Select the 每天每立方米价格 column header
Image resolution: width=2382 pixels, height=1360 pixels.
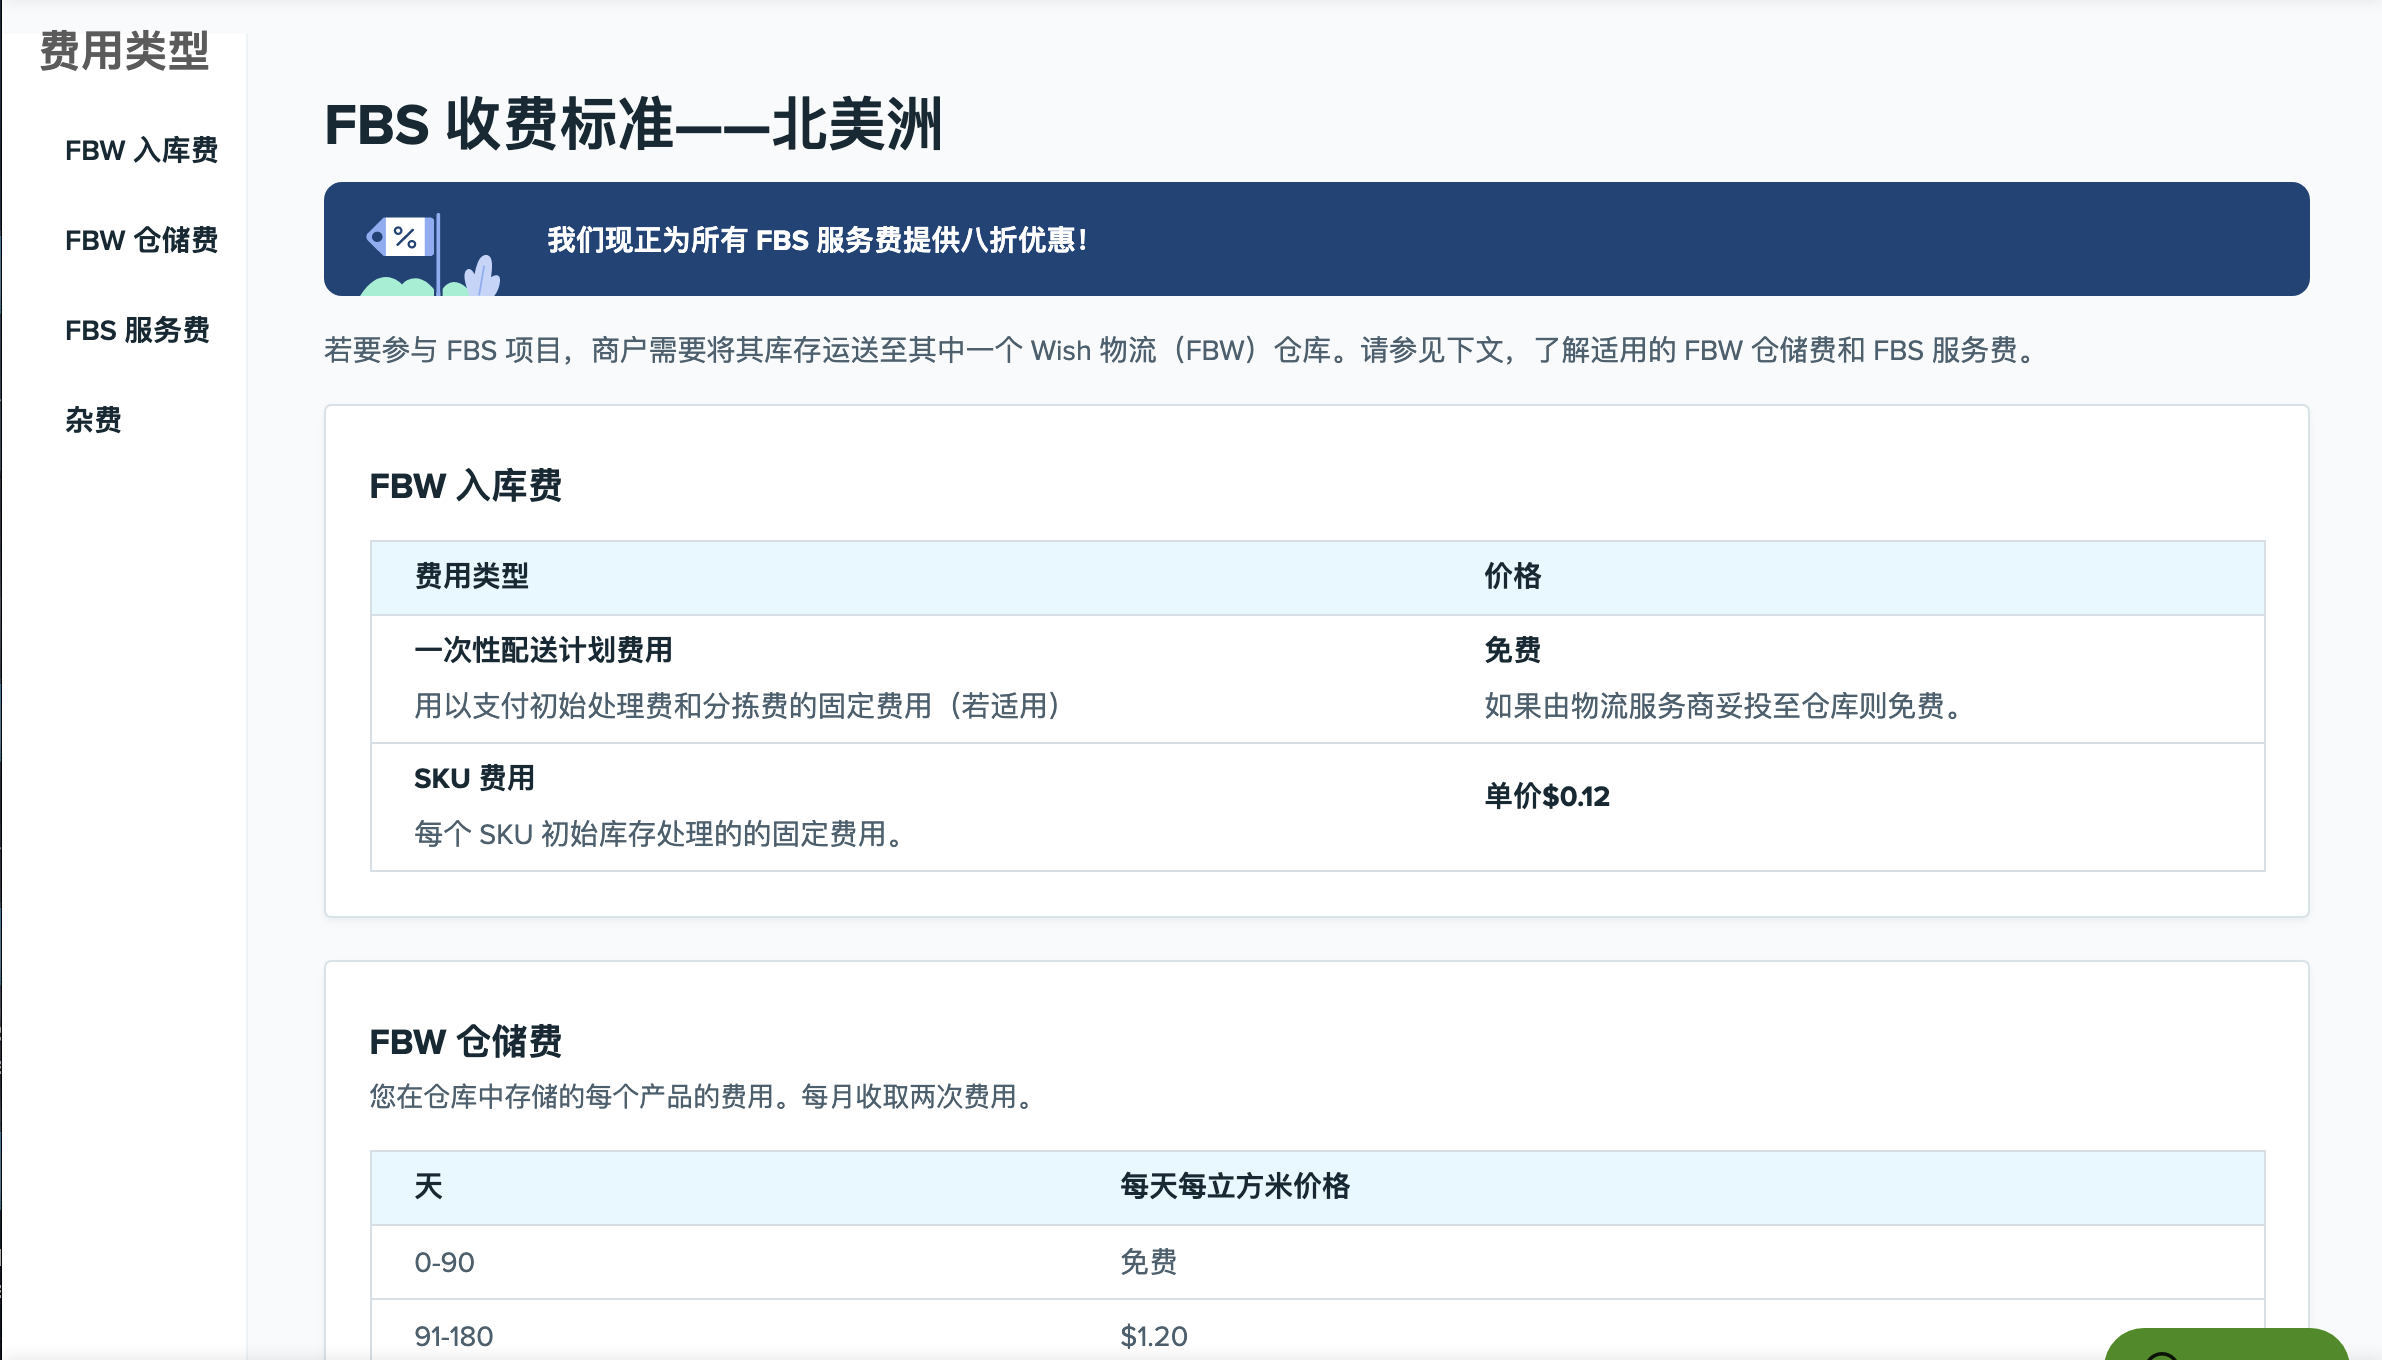pyautogui.click(x=1235, y=1186)
